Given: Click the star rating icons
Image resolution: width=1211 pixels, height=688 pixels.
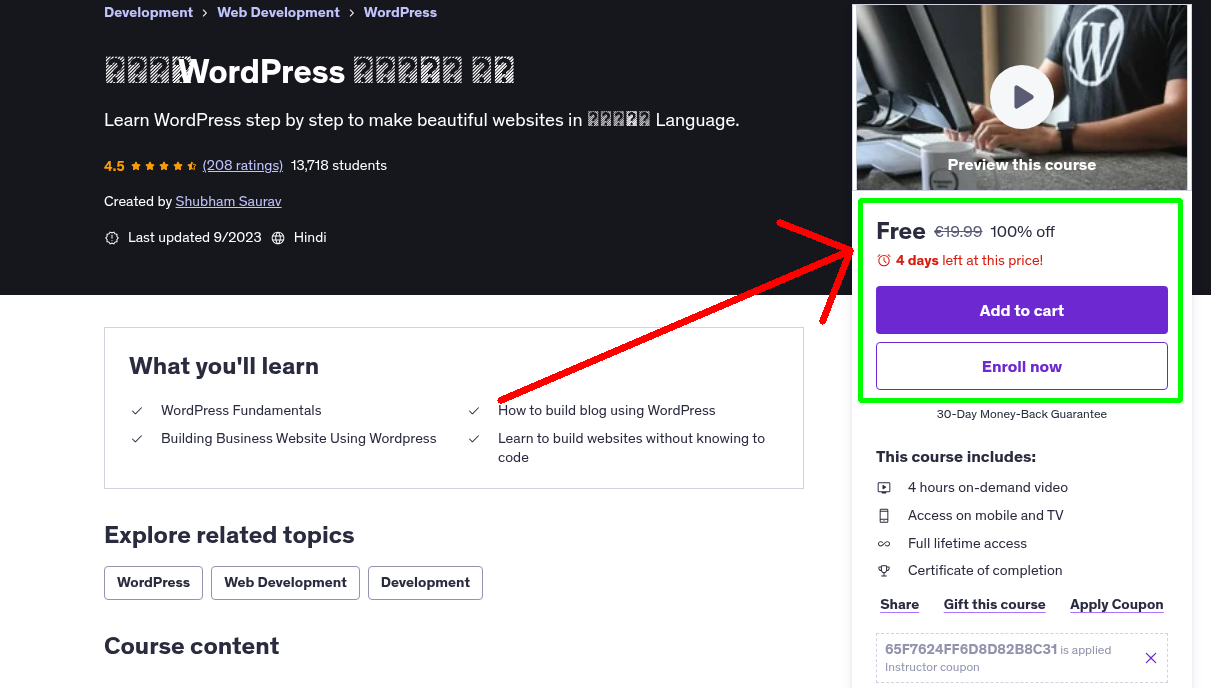Looking at the screenshot, I should 164,166.
